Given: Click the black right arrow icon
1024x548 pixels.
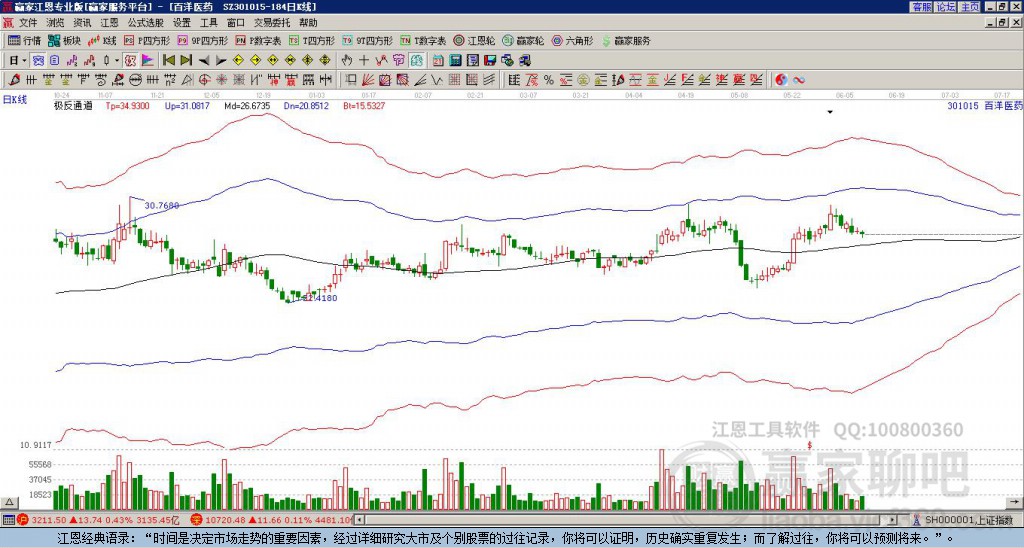Looking at the screenshot, I should tap(221, 60).
